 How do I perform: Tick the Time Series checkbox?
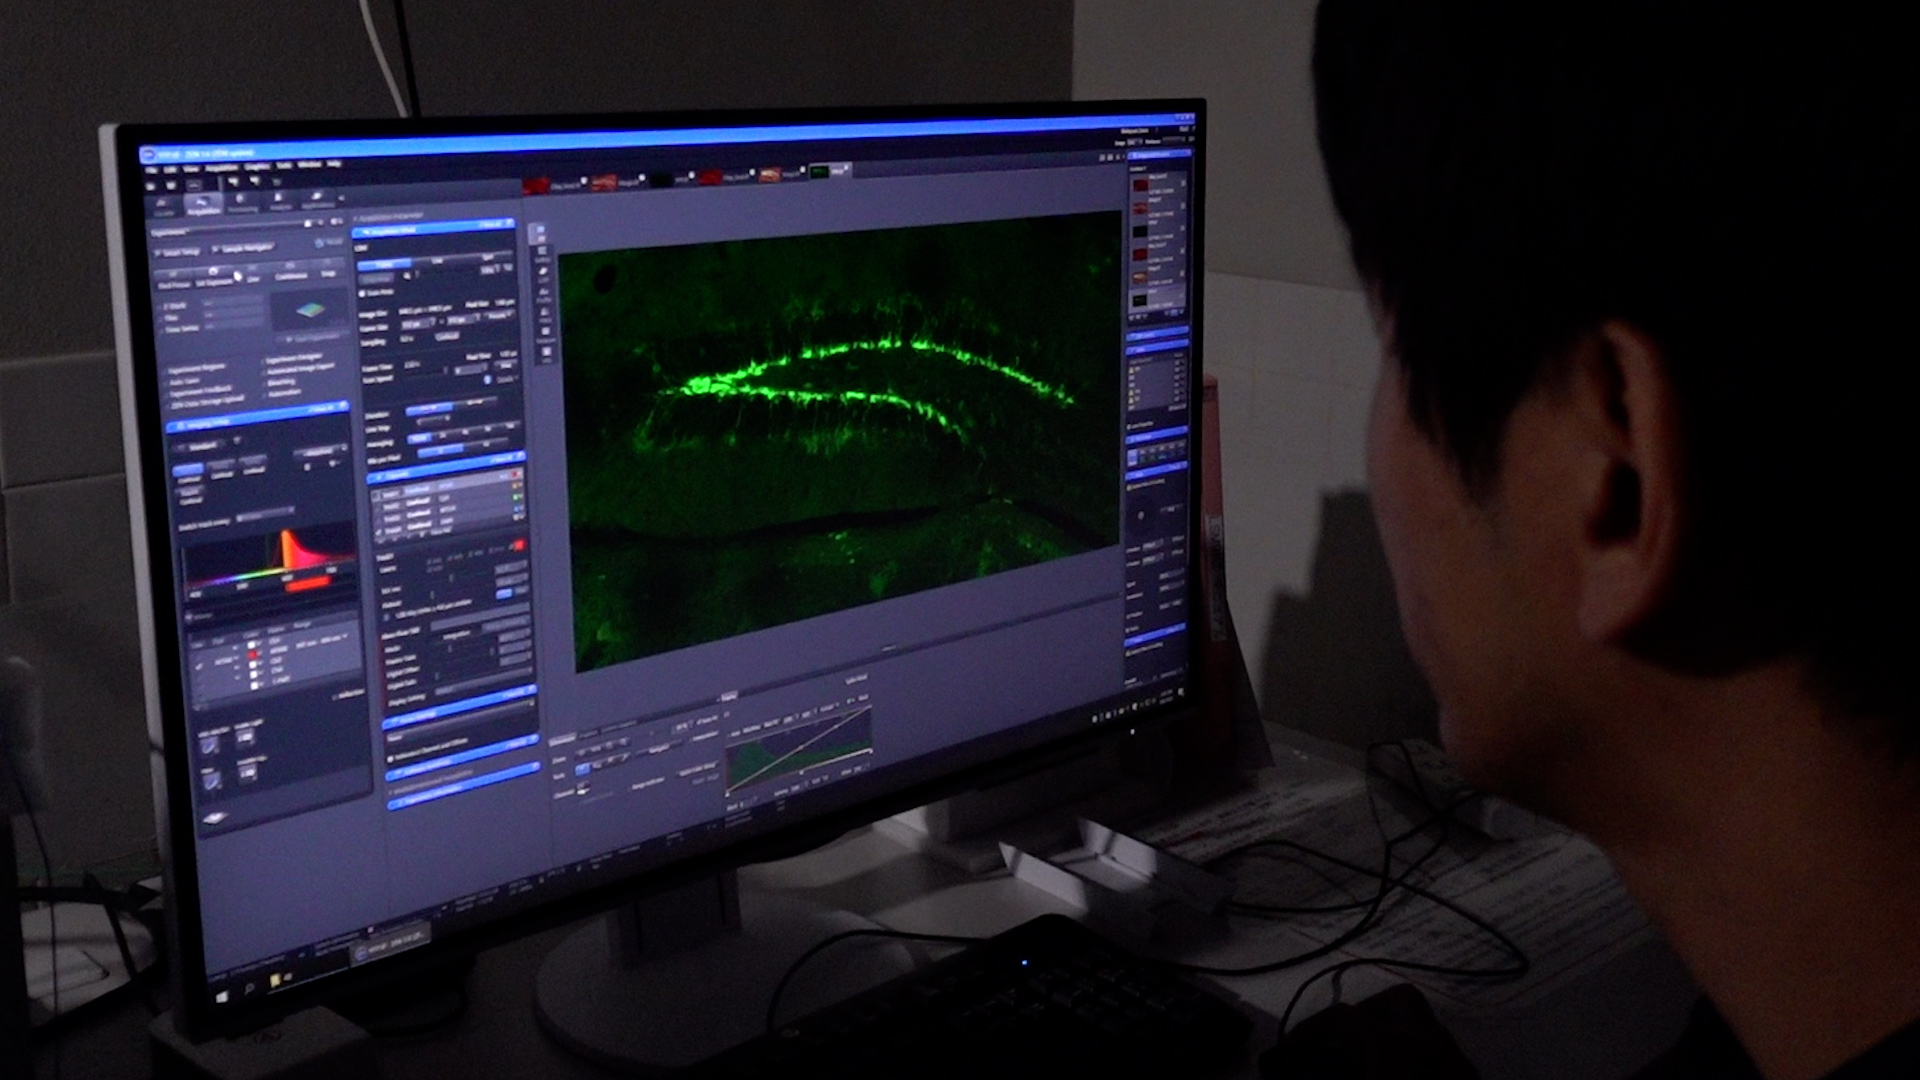[161, 330]
